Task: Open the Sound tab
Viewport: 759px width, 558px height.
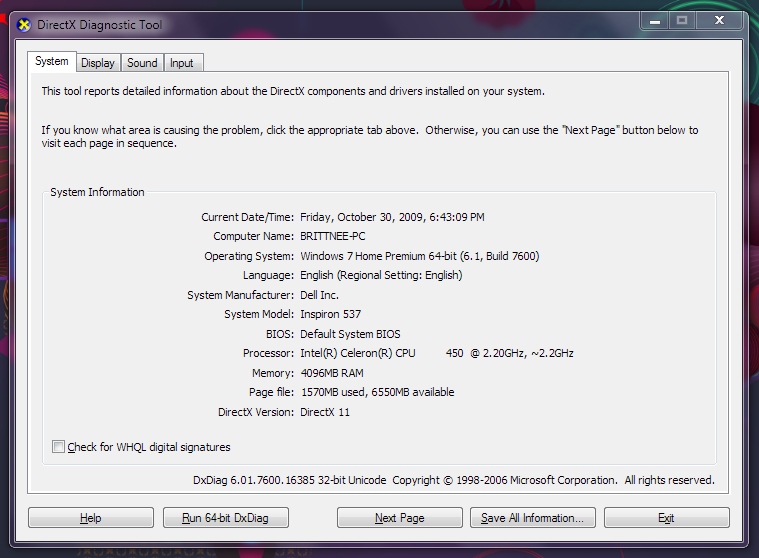Action: coord(142,63)
